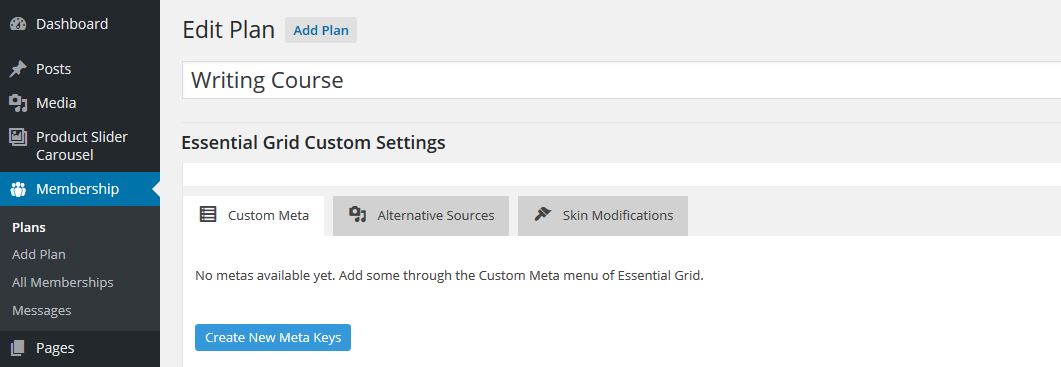Open Media via its sidebar icon

pos(18,103)
